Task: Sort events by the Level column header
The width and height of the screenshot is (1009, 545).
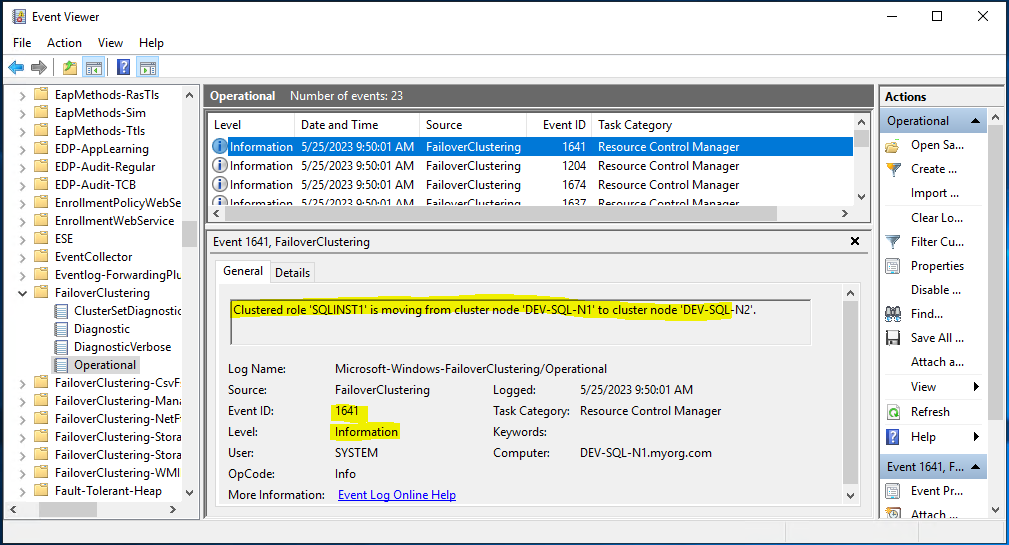Action: point(252,125)
